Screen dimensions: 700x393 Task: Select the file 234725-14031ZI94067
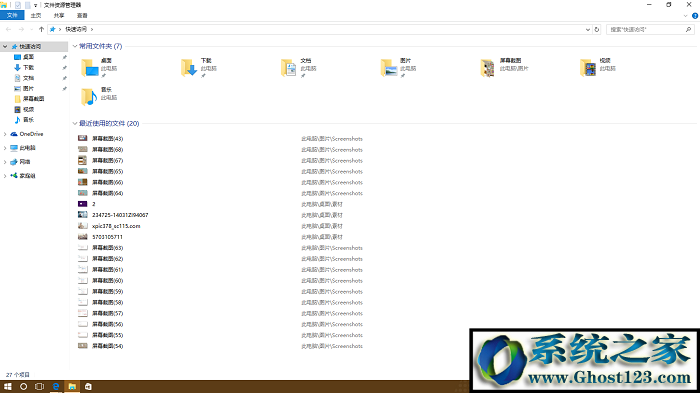point(120,215)
